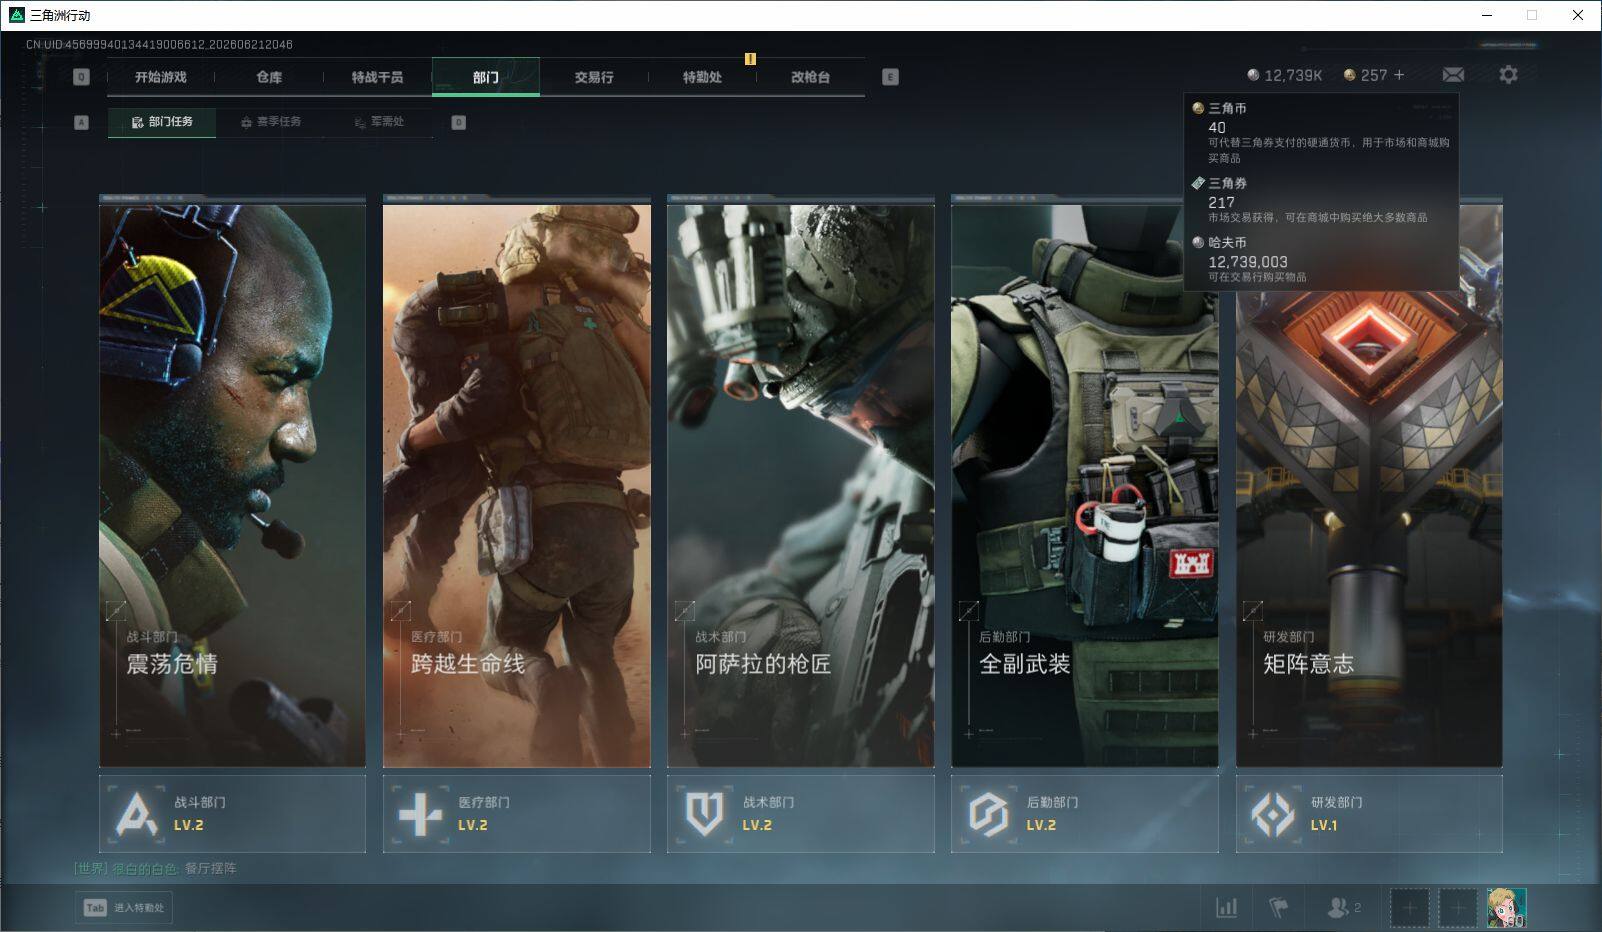1602x932 pixels.
Task: Click the A key hint icon
Action: point(82,122)
